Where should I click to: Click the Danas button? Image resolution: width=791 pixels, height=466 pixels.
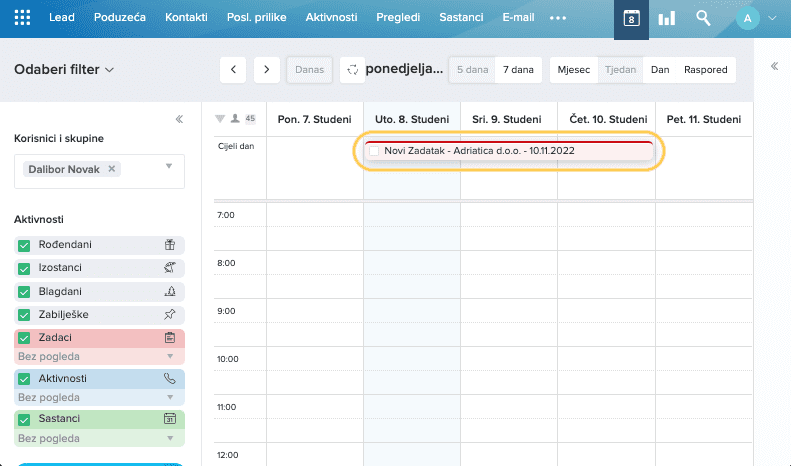[309, 70]
